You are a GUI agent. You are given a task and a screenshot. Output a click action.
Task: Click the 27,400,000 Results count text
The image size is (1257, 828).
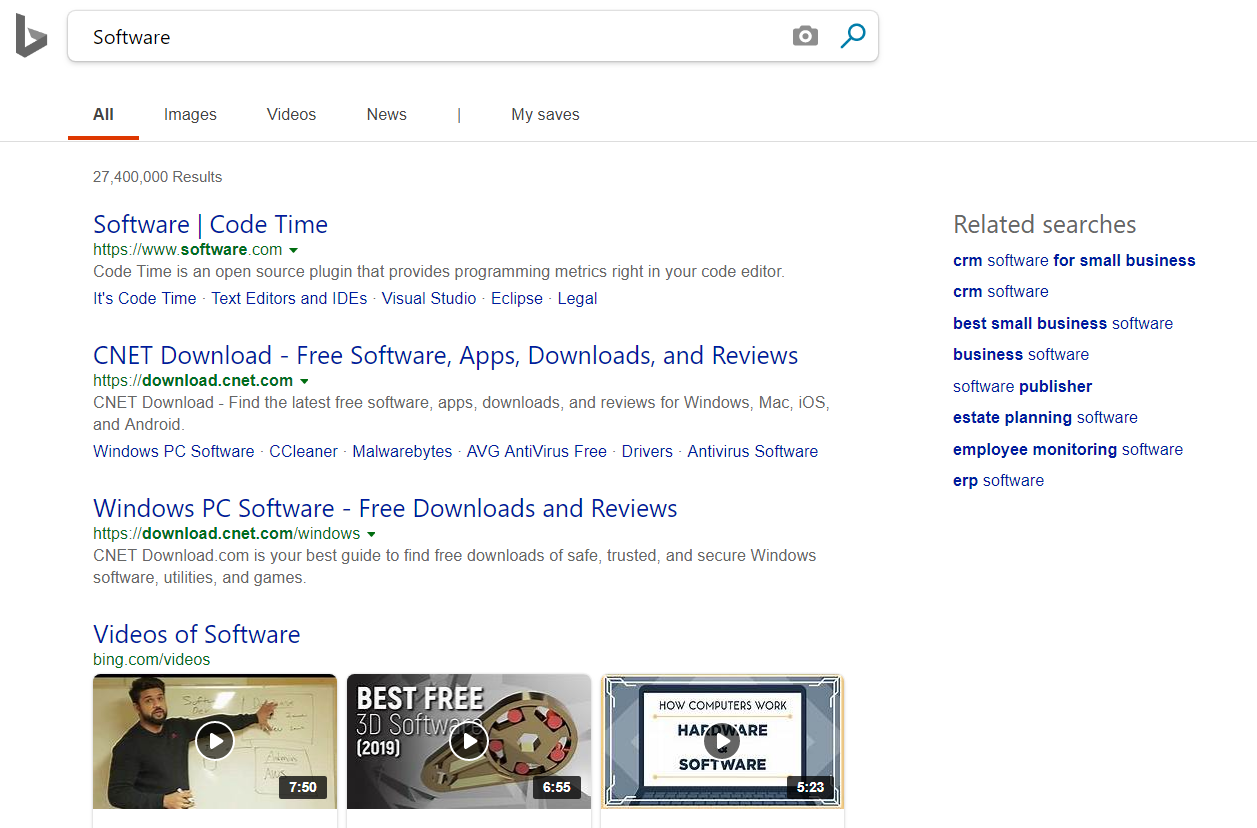pos(157,177)
